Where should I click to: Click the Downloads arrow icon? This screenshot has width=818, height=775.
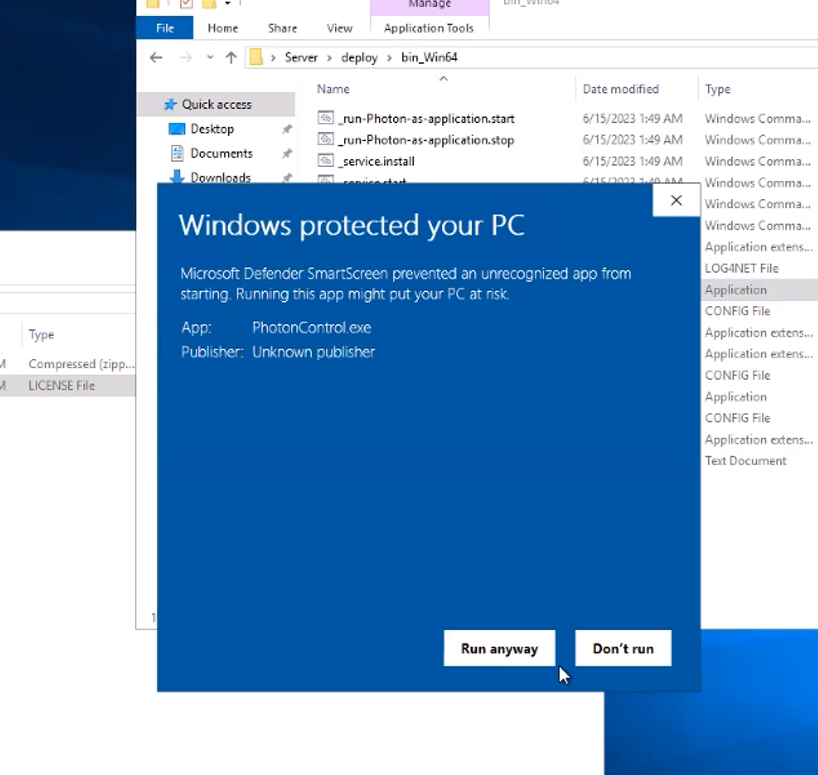[177, 176]
